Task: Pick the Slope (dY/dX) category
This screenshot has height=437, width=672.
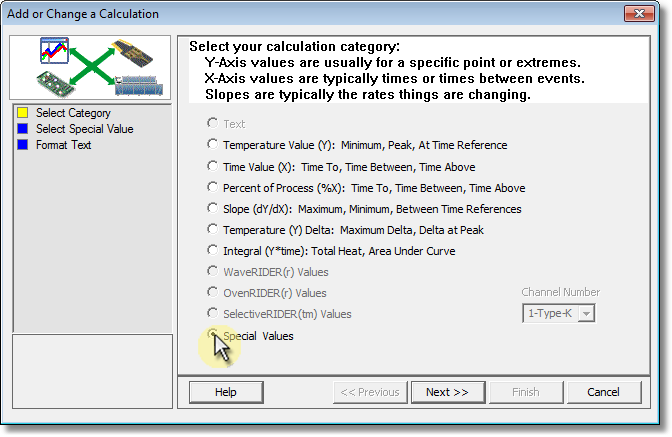Action: [x=213, y=208]
